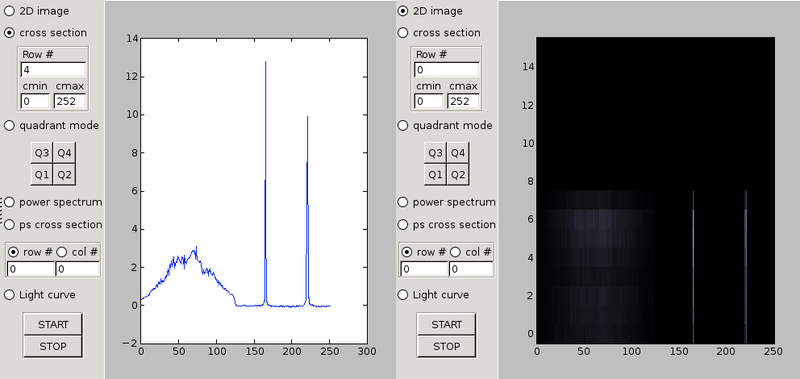Focus second row/col value field in left panel
800x379 pixels.
coord(78,269)
